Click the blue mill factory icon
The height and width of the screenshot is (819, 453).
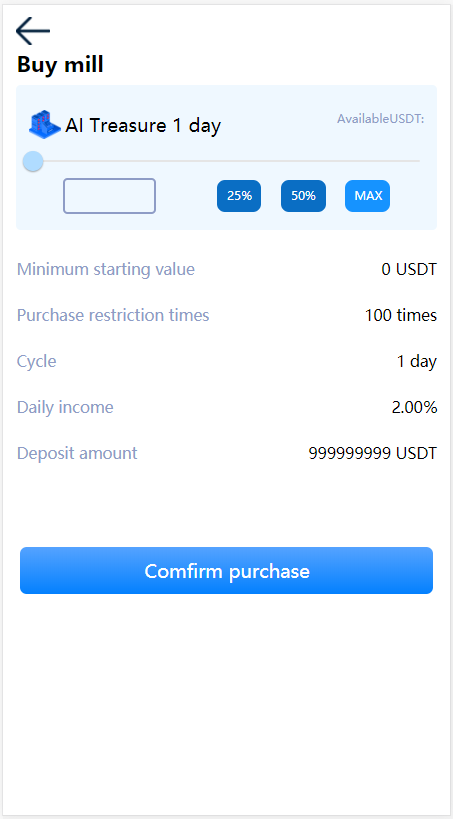pos(44,124)
